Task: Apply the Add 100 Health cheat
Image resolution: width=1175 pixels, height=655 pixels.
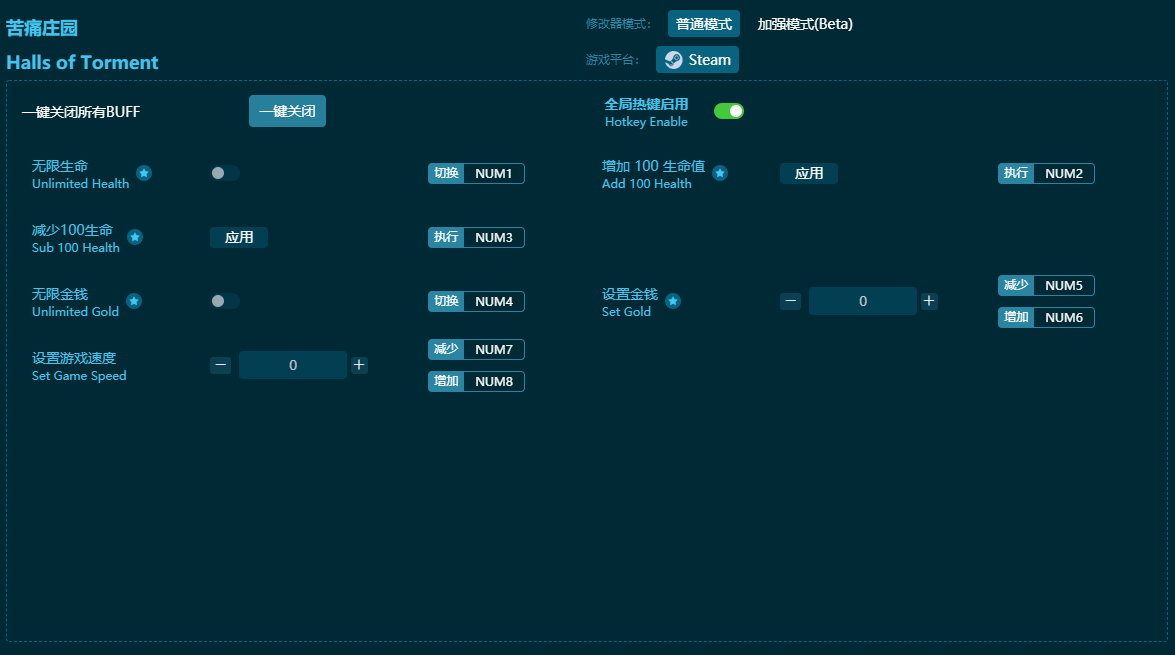Action: pos(808,173)
